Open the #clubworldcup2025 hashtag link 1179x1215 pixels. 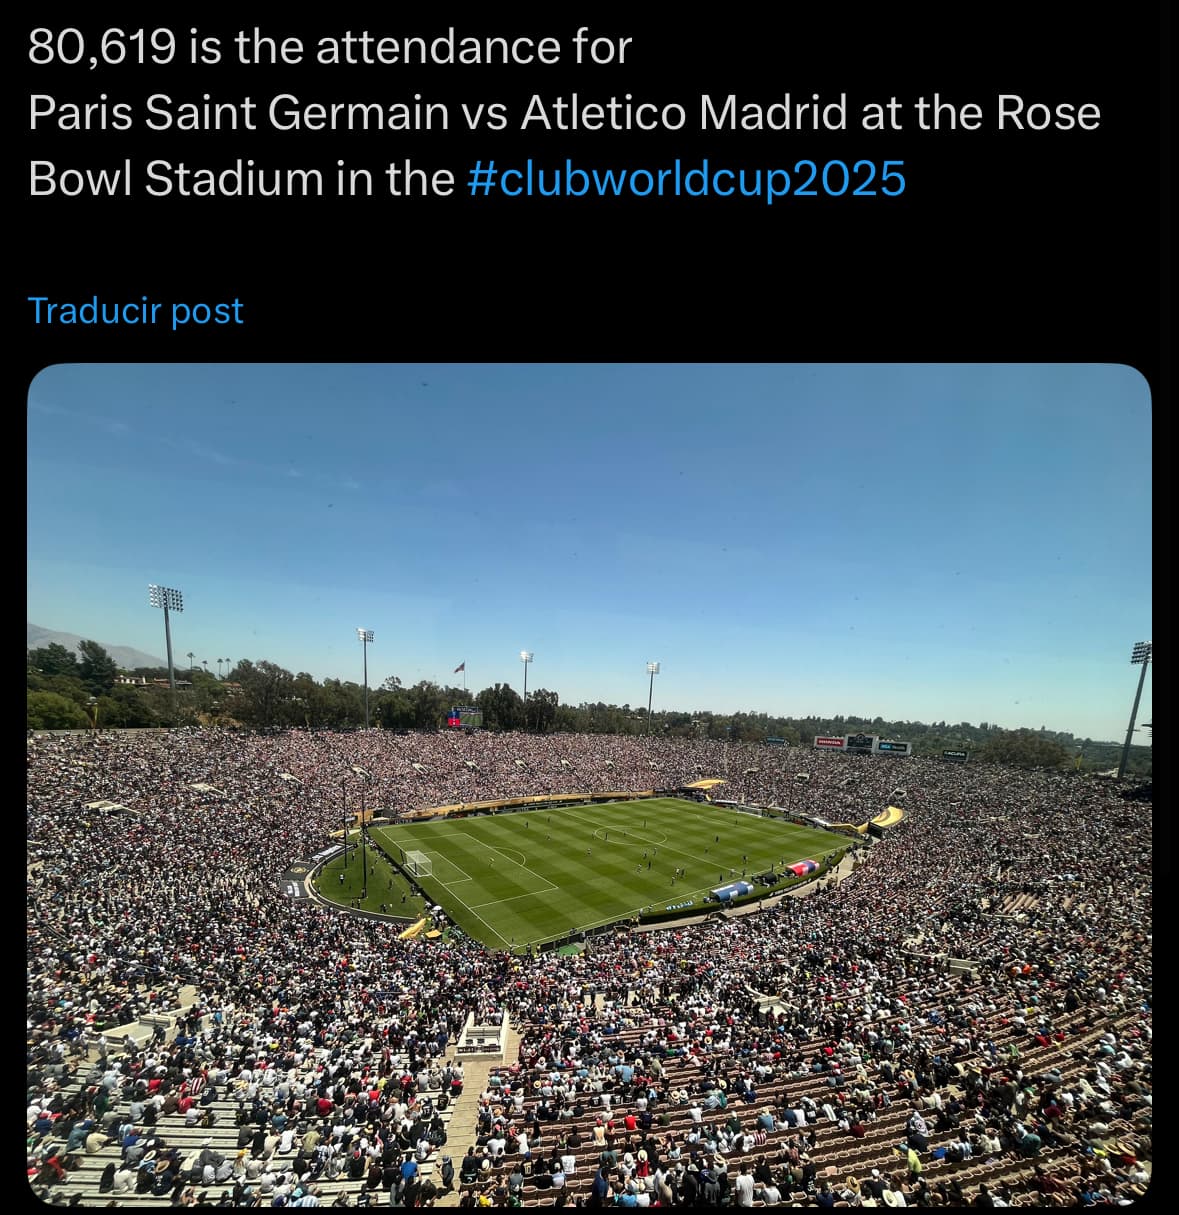[686, 179]
